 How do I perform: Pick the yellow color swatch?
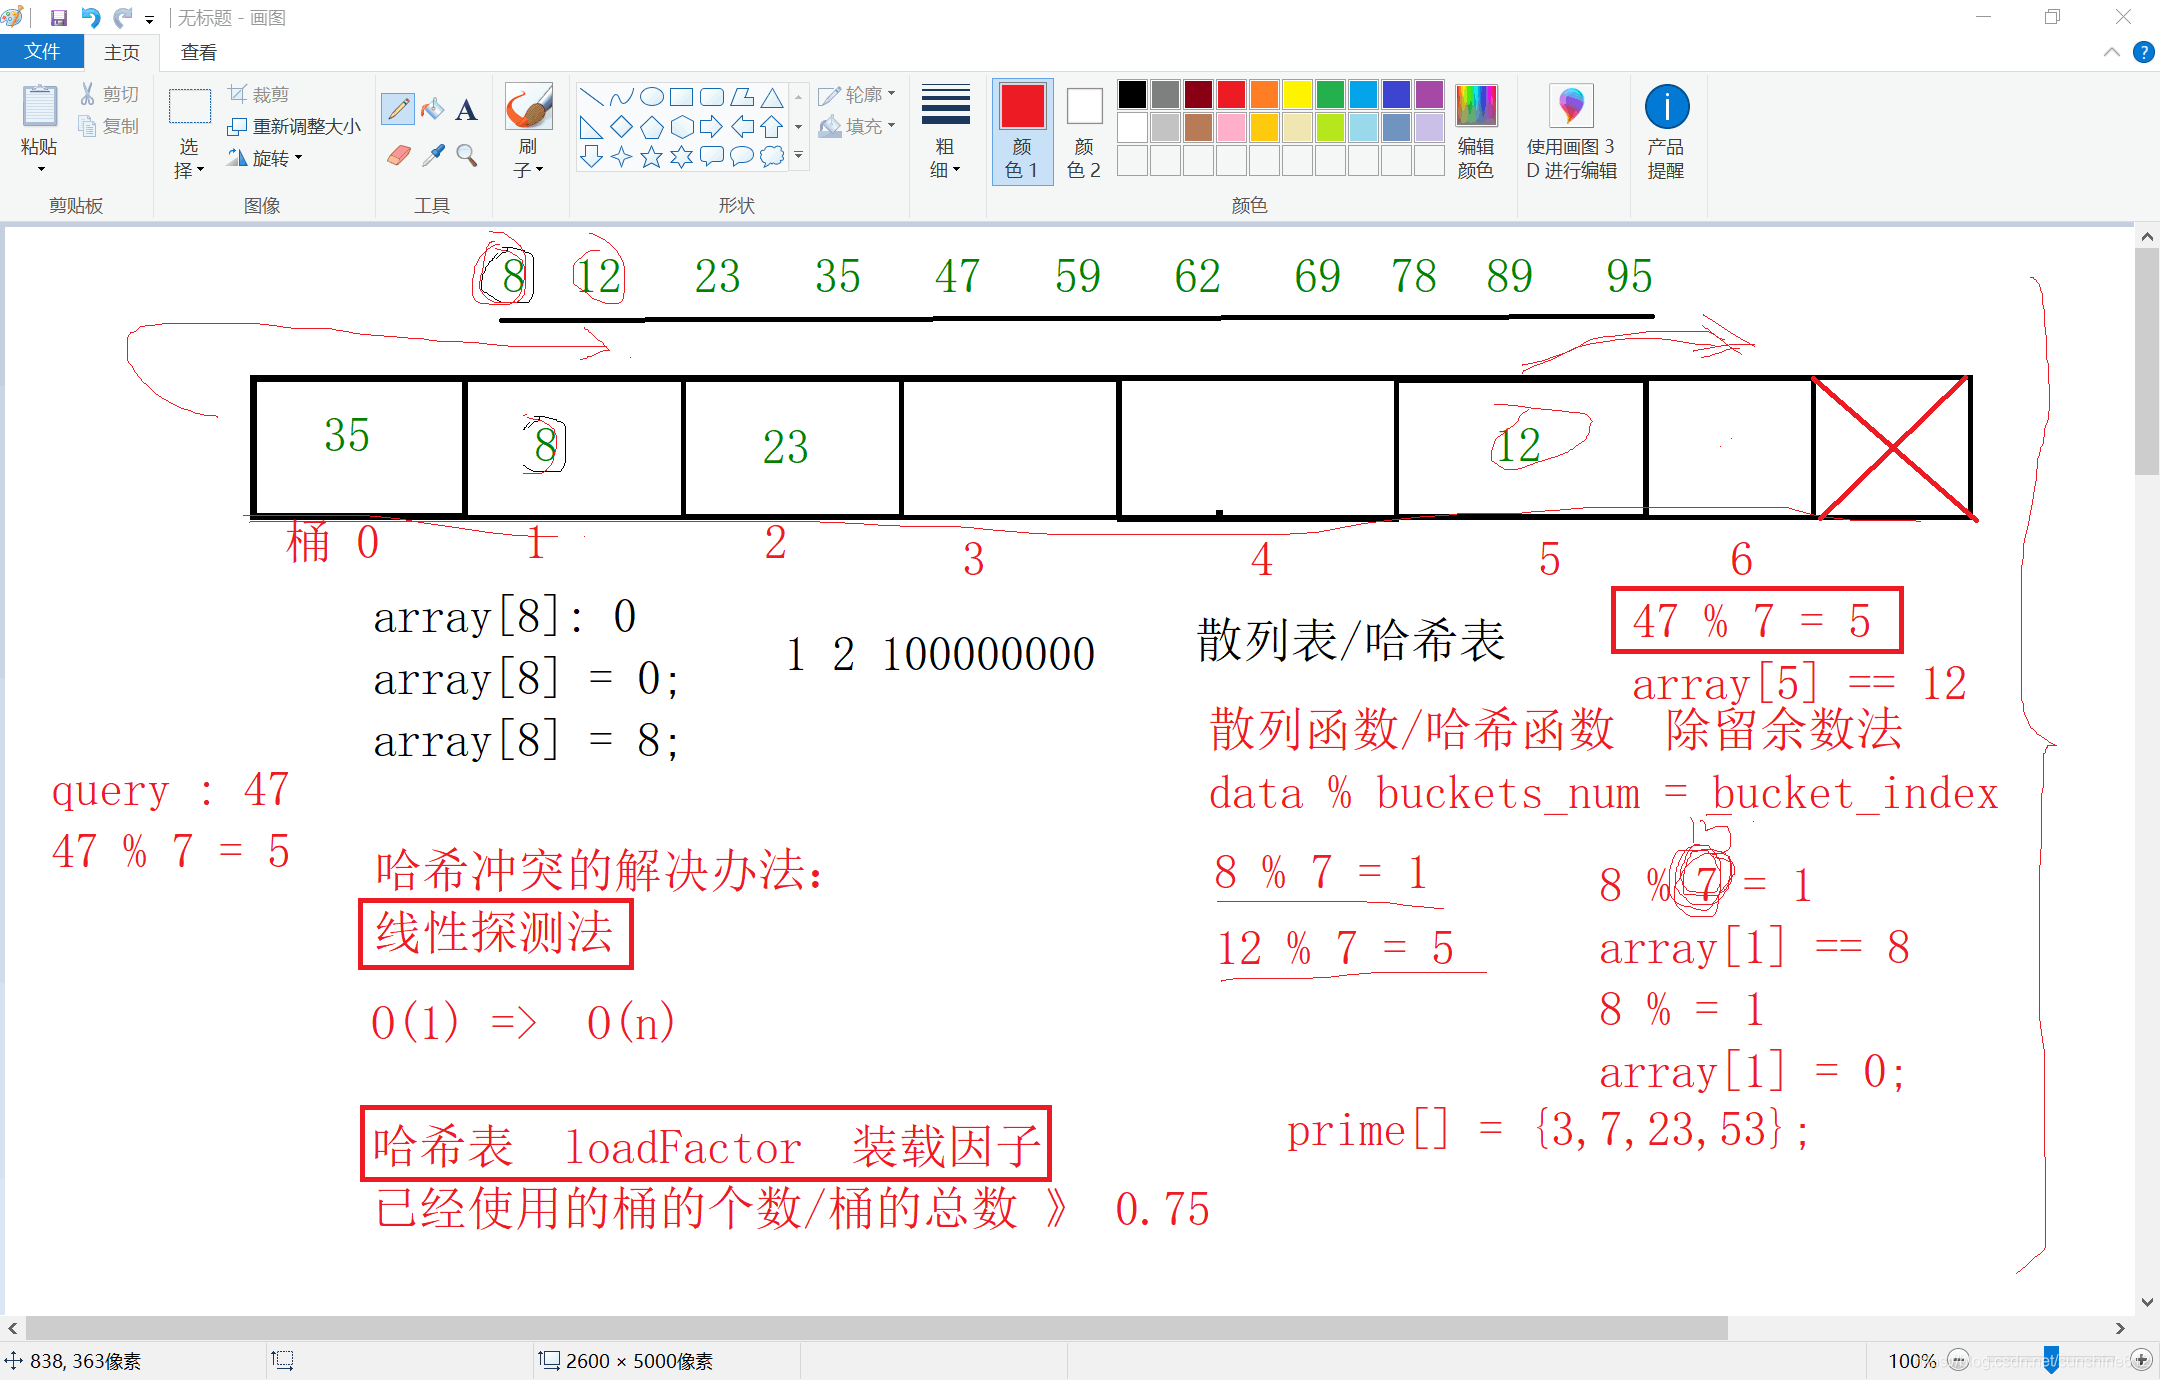(x=1297, y=95)
